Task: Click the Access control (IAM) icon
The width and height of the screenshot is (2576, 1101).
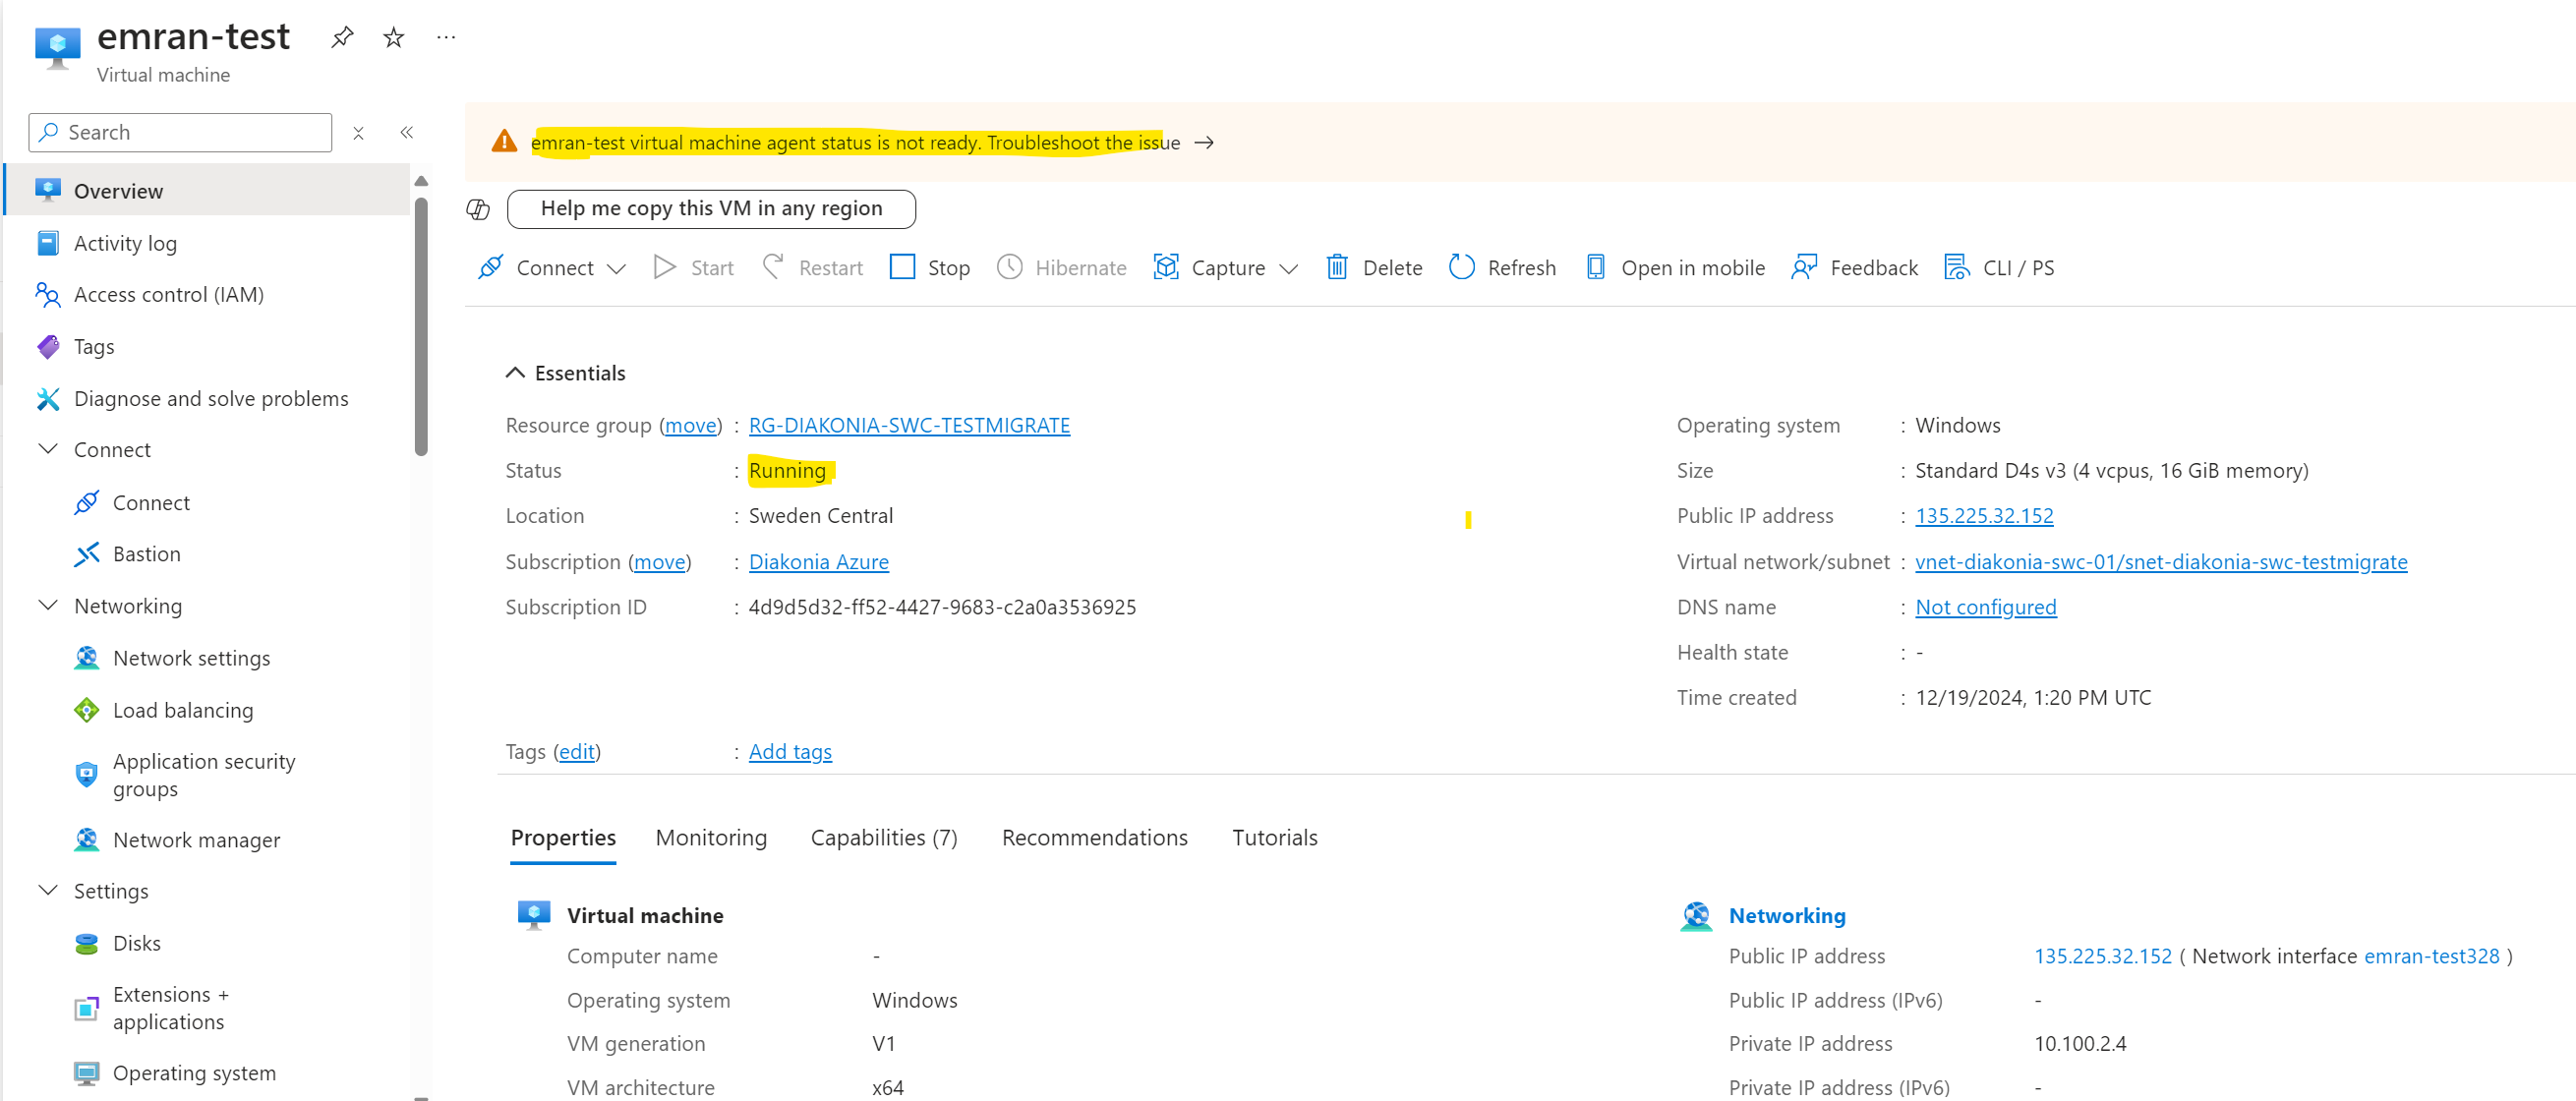Action: click(x=48, y=294)
